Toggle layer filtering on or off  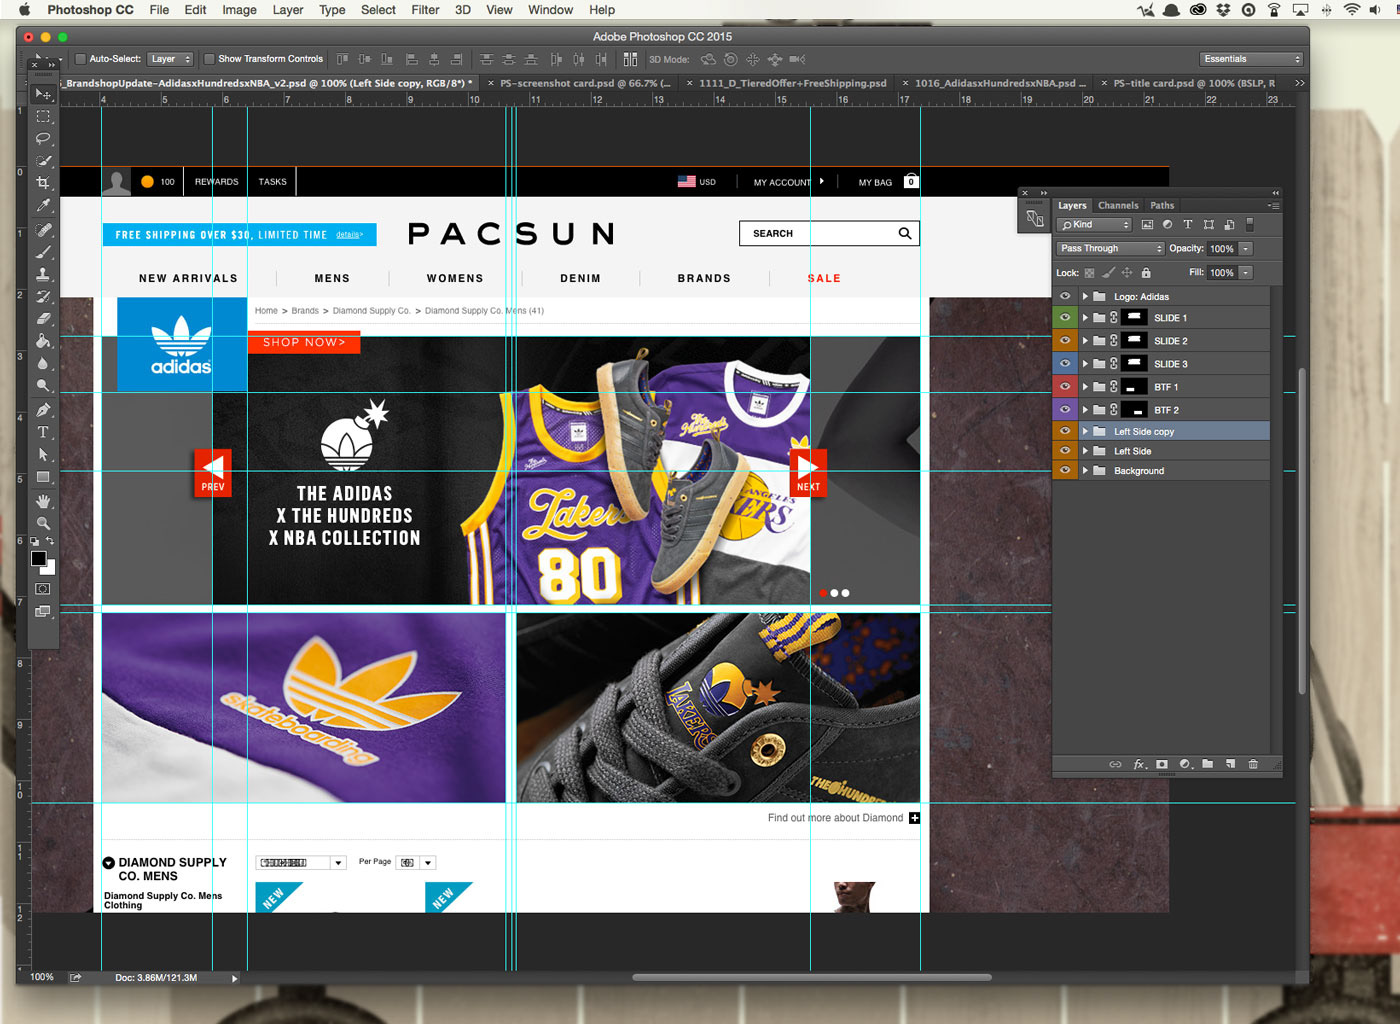pyautogui.click(x=1249, y=225)
